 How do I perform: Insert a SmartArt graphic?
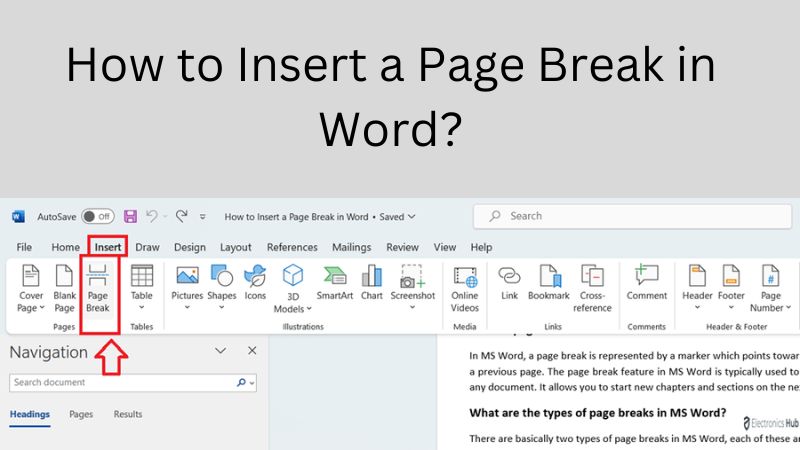(335, 282)
